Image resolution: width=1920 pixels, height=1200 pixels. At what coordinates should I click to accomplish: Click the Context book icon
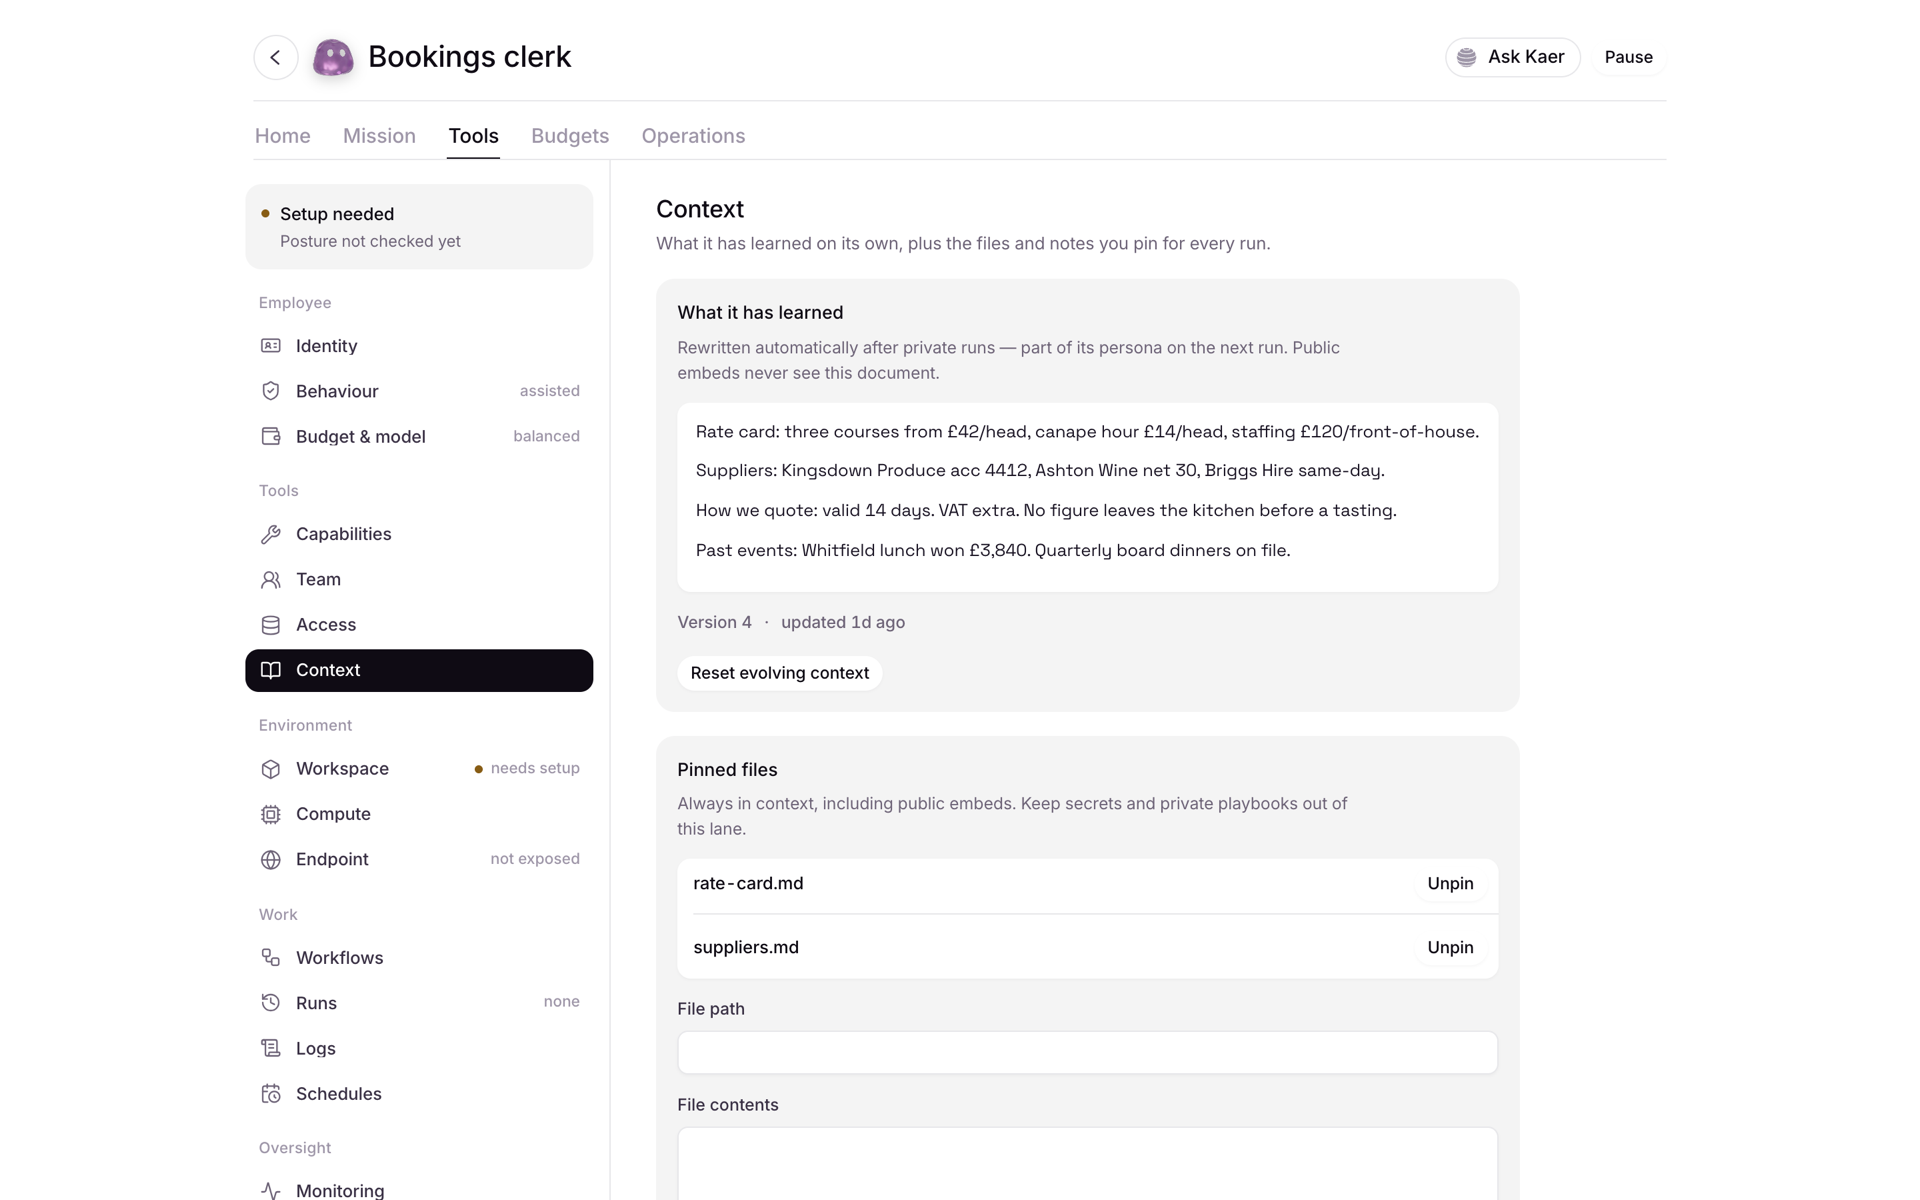coord(271,670)
